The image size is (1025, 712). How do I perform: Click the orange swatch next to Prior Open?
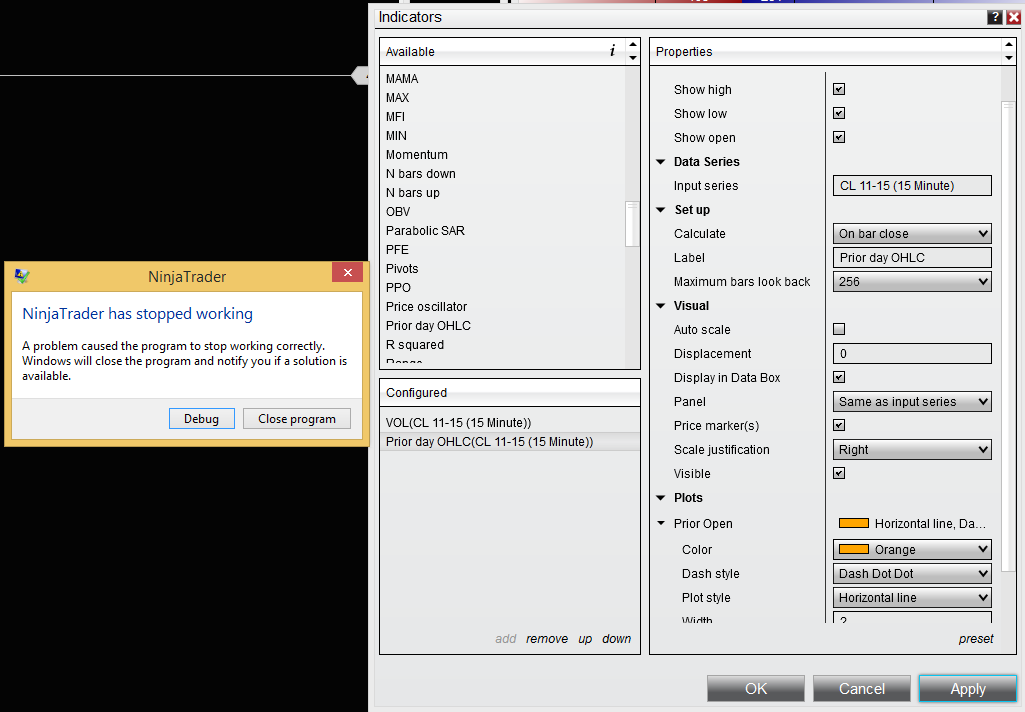point(854,523)
